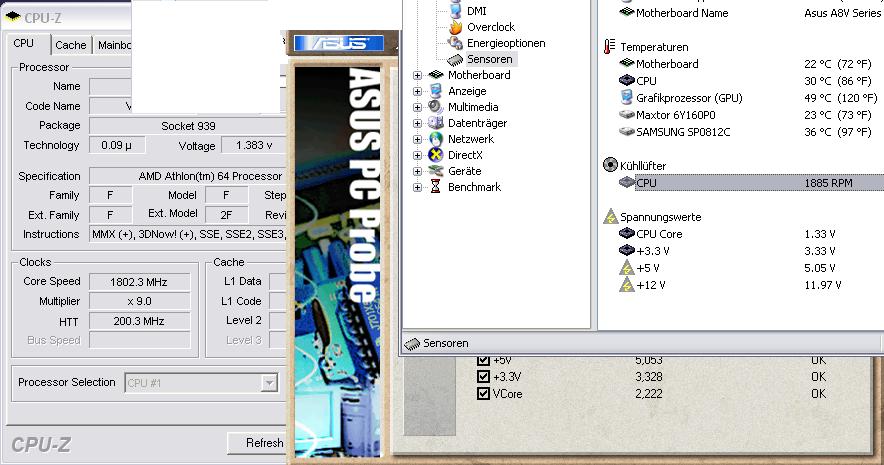The width and height of the screenshot is (884, 465).
Task: Click the Geräte devices icon
Action: click(436, 171)
